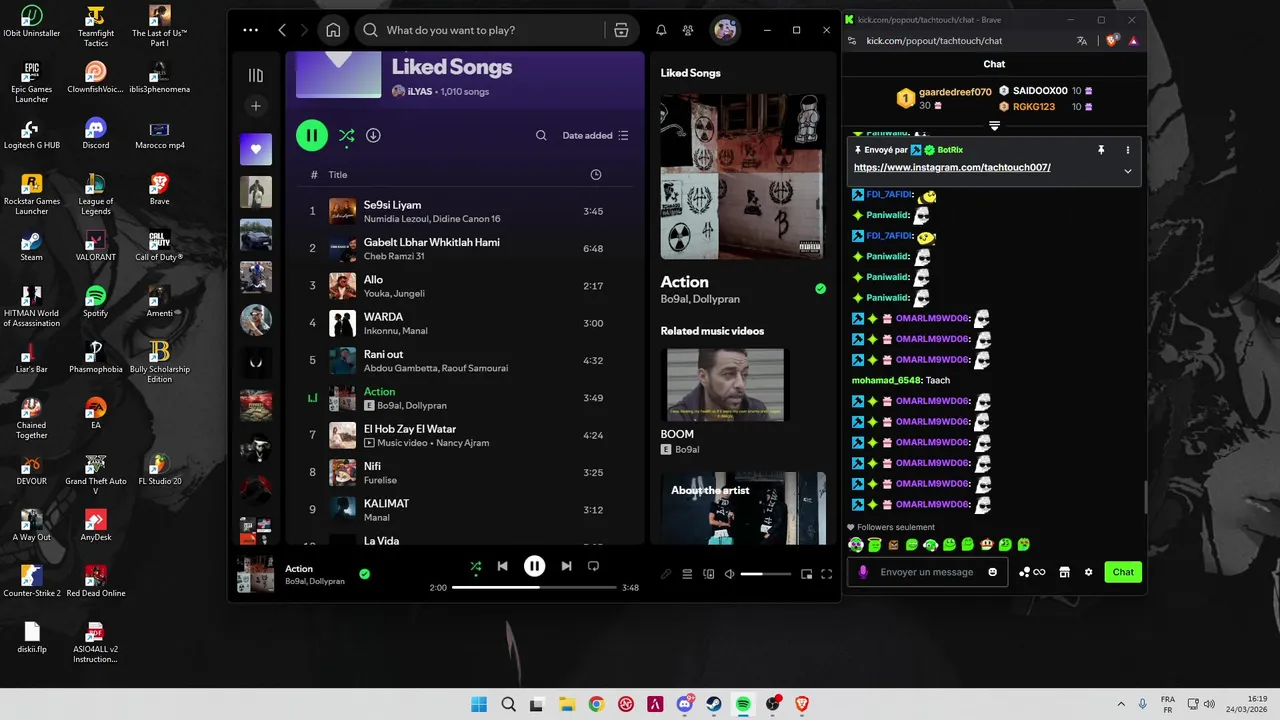Open Spotify from the Windows taskbar

(x=743, y=704)
